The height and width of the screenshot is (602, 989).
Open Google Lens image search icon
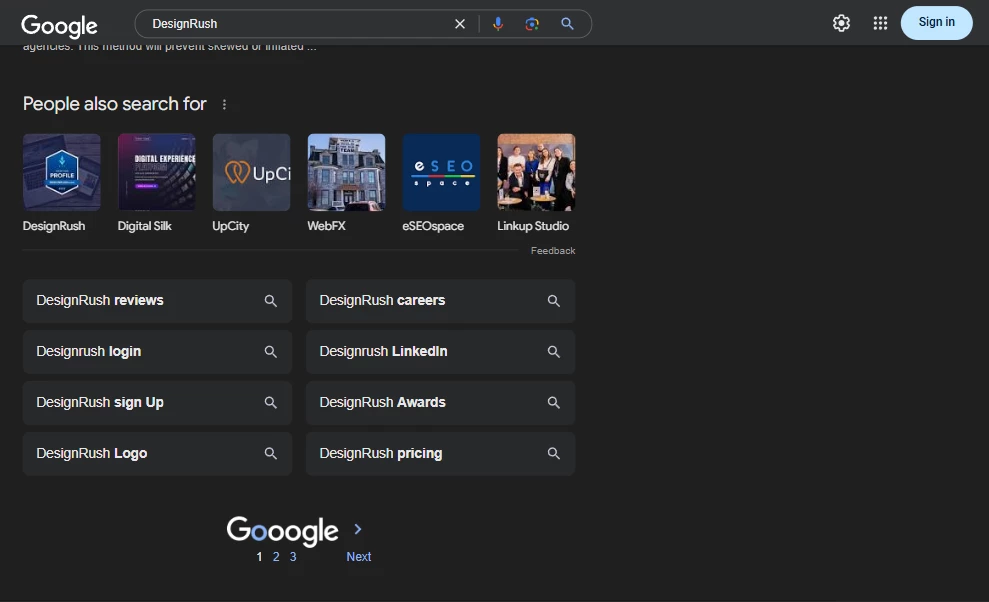coord(532,24)
